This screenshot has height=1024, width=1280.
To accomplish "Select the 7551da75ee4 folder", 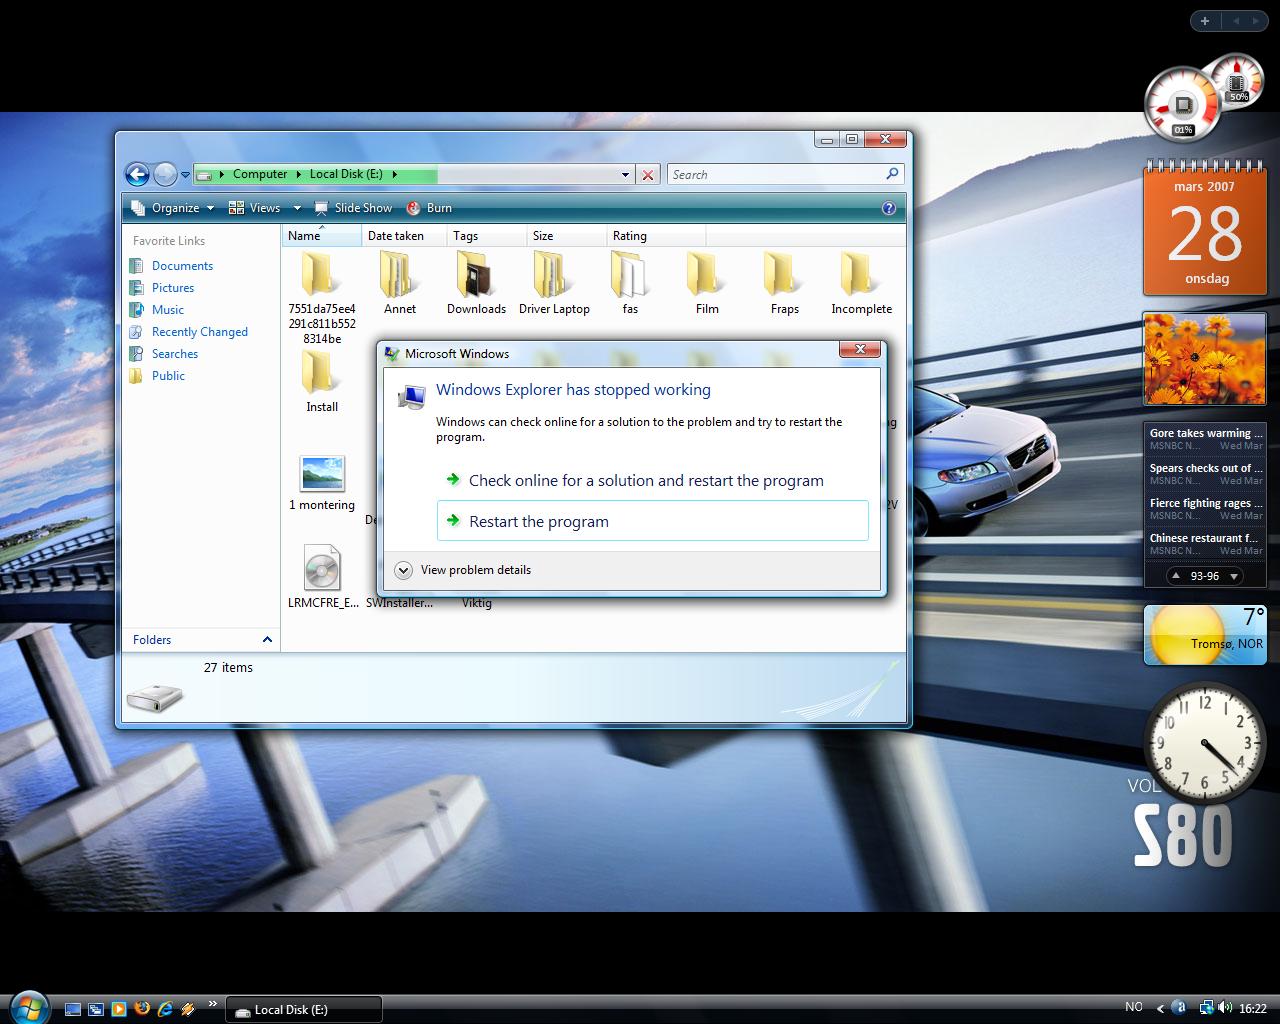I will [322, 296].
